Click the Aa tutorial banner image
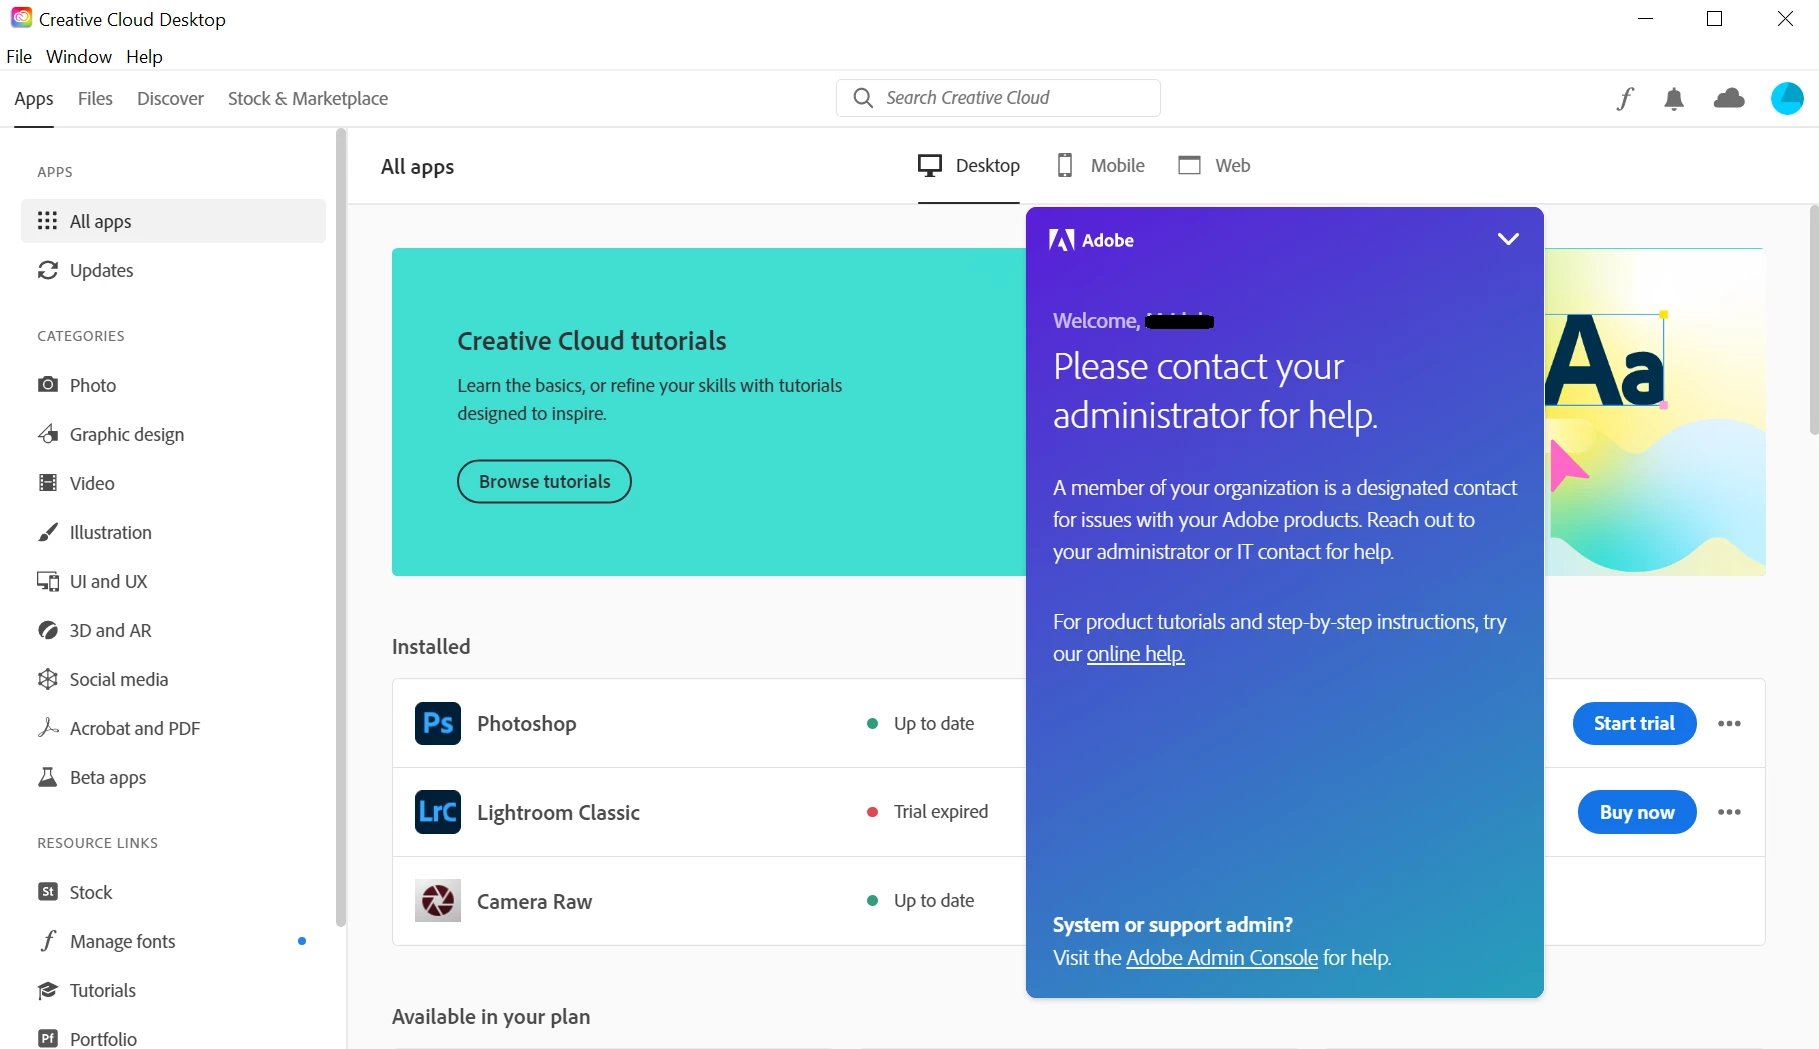 pos(1655,412)
